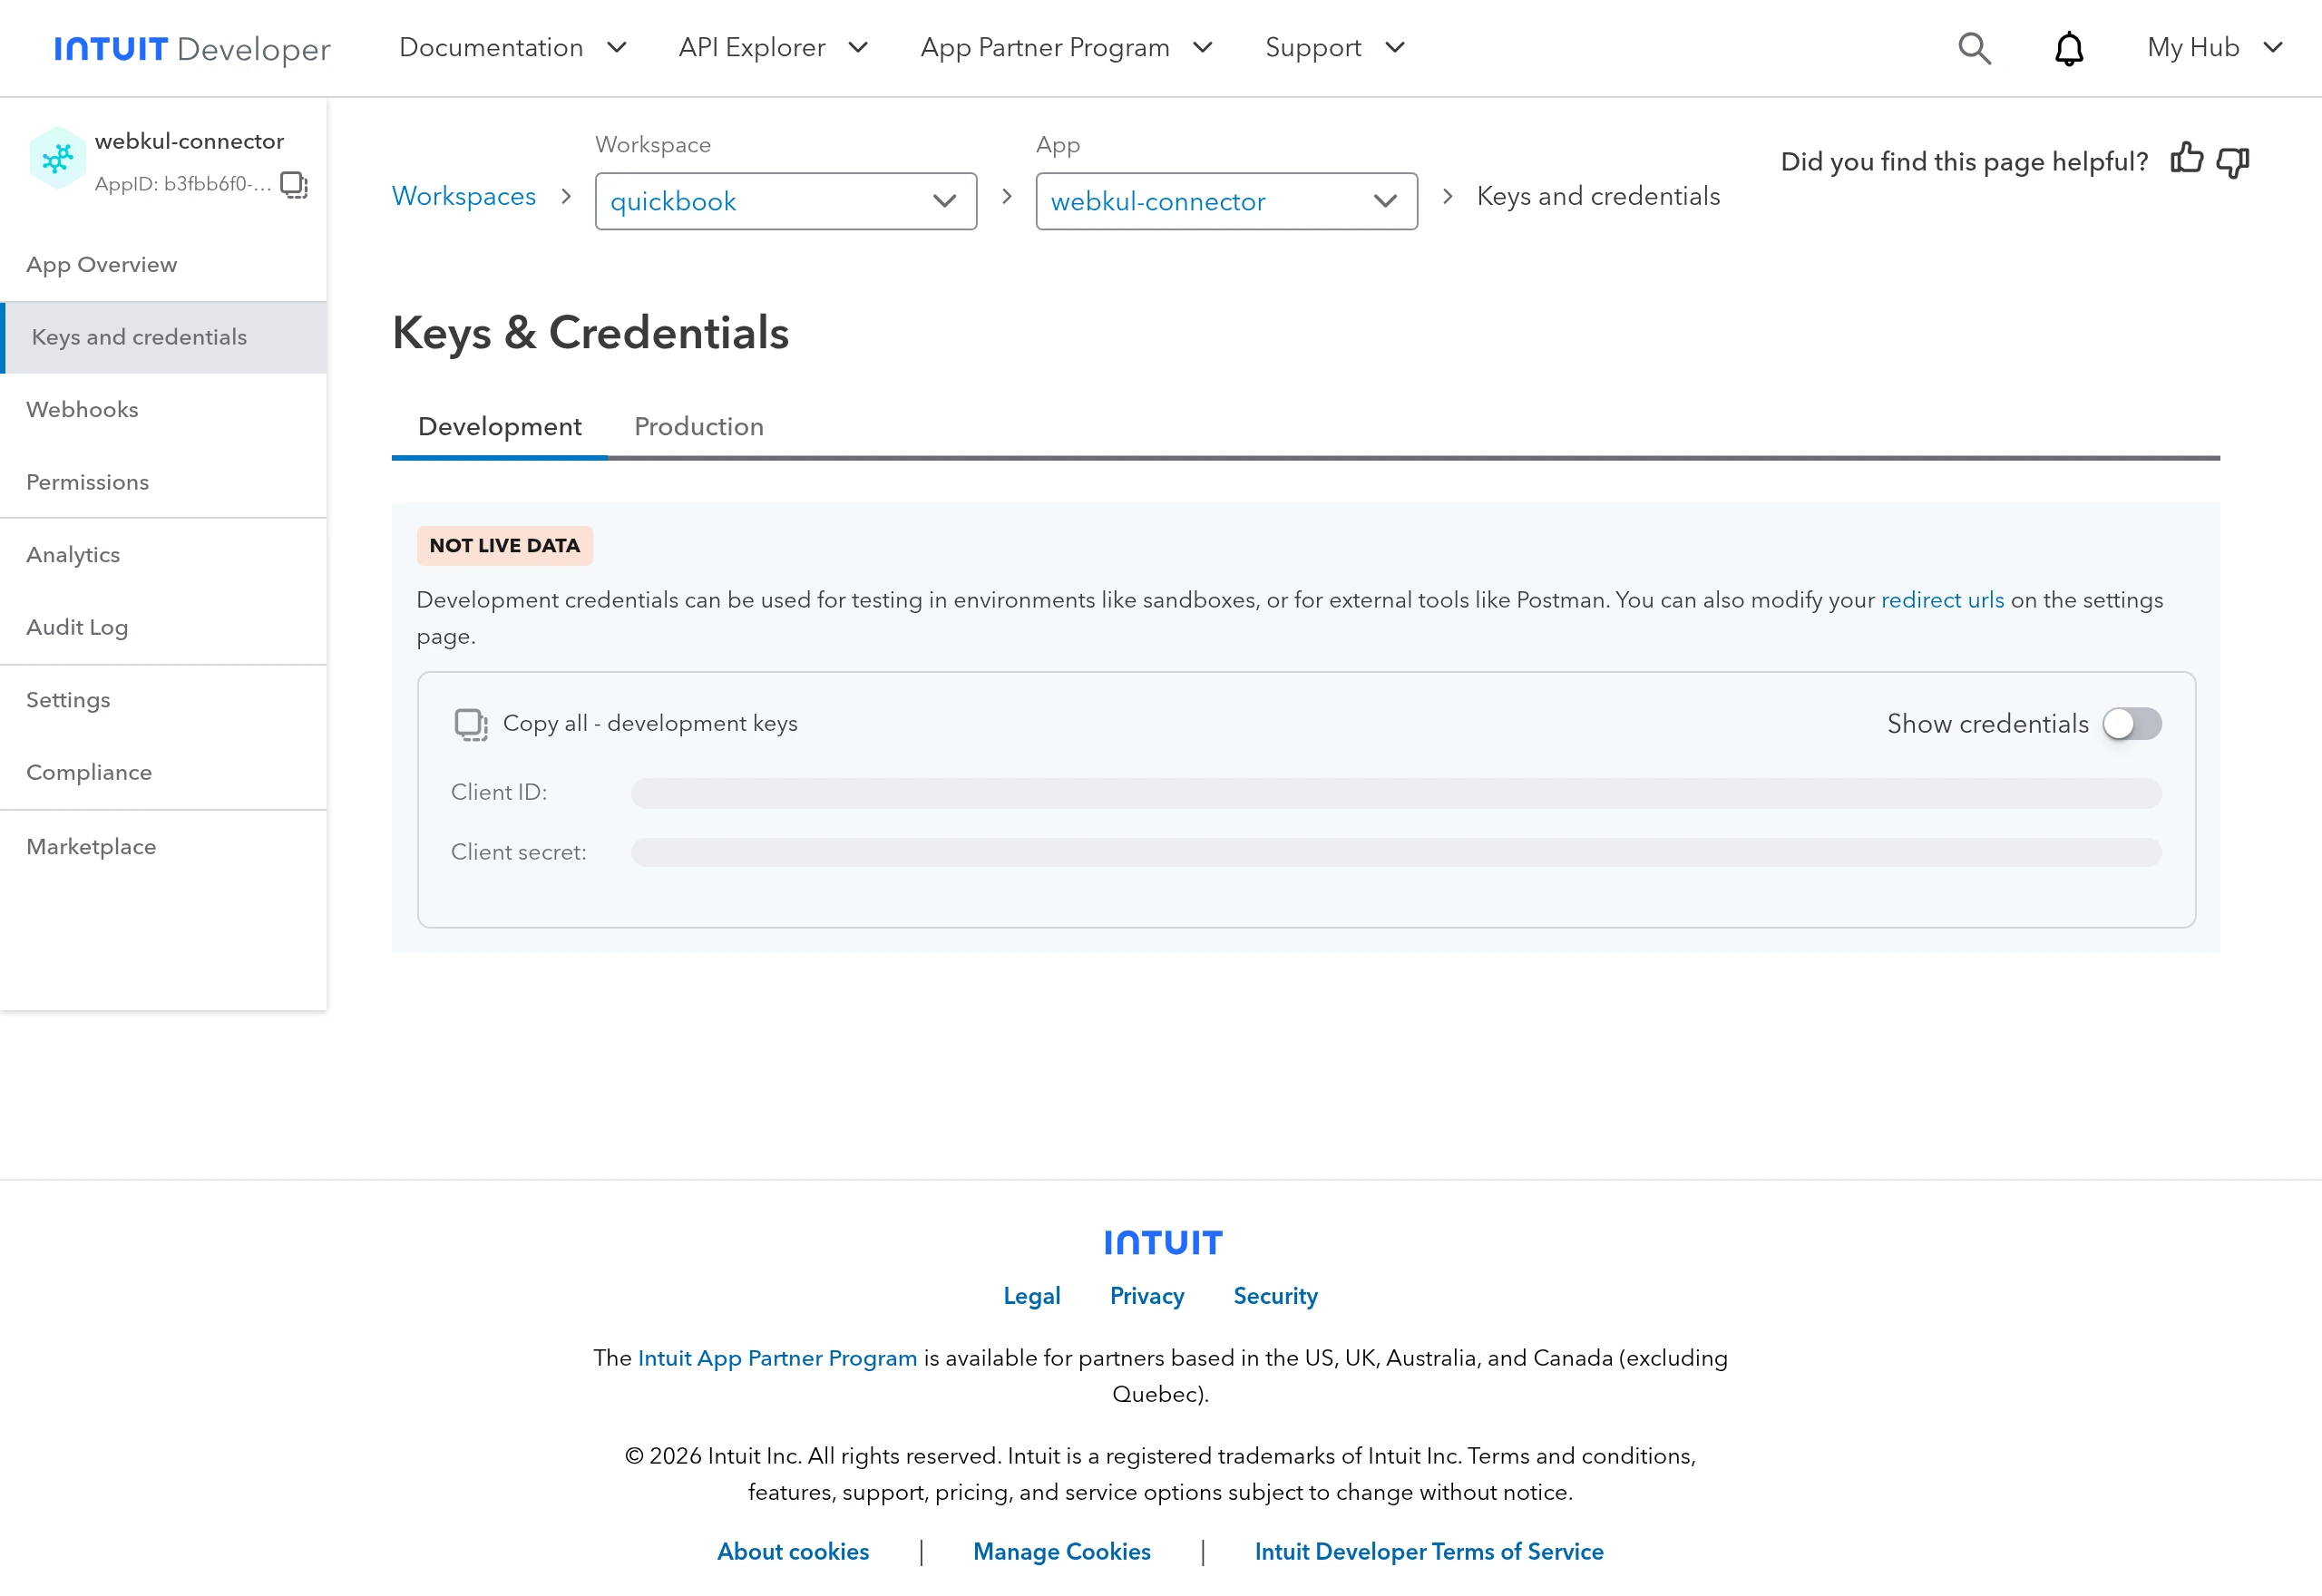Open Marketplace in the sidebar
The image size is (2322, 1596).
163,847
